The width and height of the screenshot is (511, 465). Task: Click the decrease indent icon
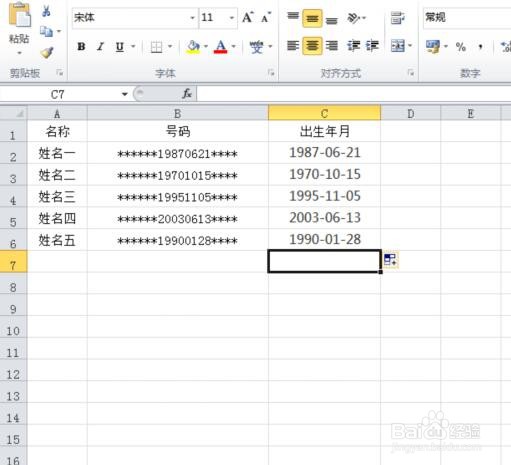(x=353, y=45)
